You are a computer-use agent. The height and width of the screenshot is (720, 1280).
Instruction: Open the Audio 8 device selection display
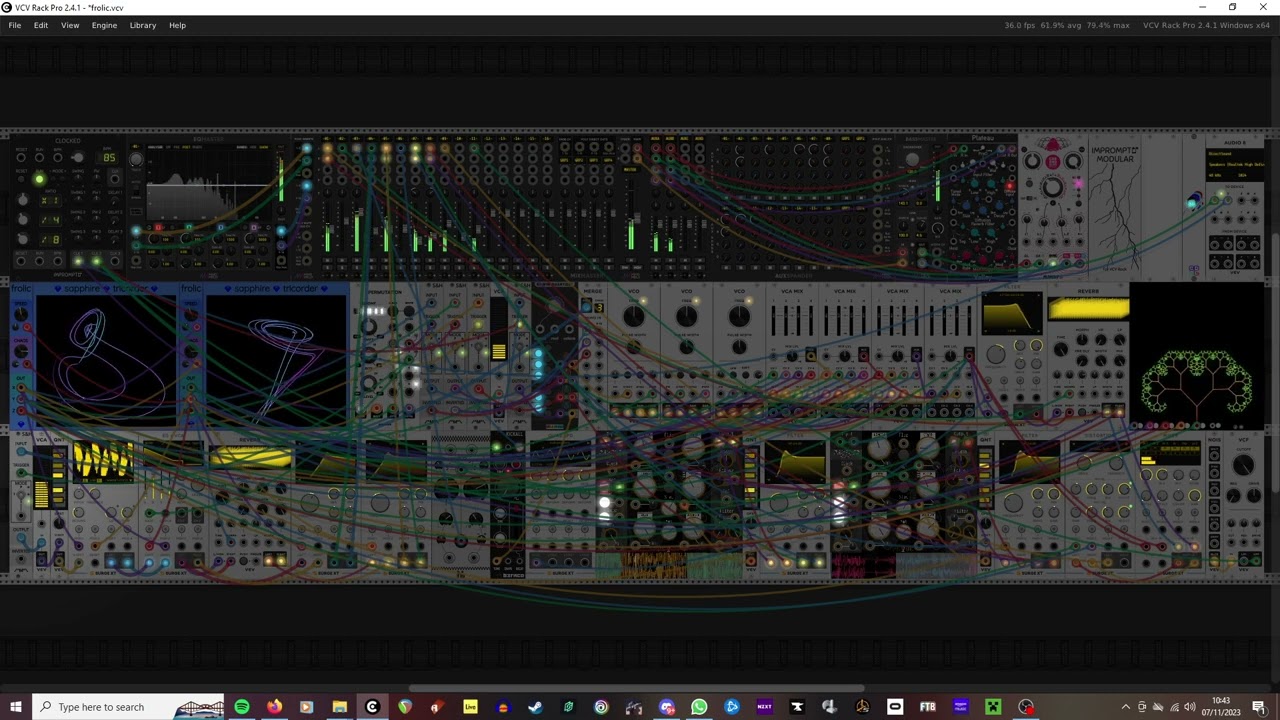tap(1236, 164)
